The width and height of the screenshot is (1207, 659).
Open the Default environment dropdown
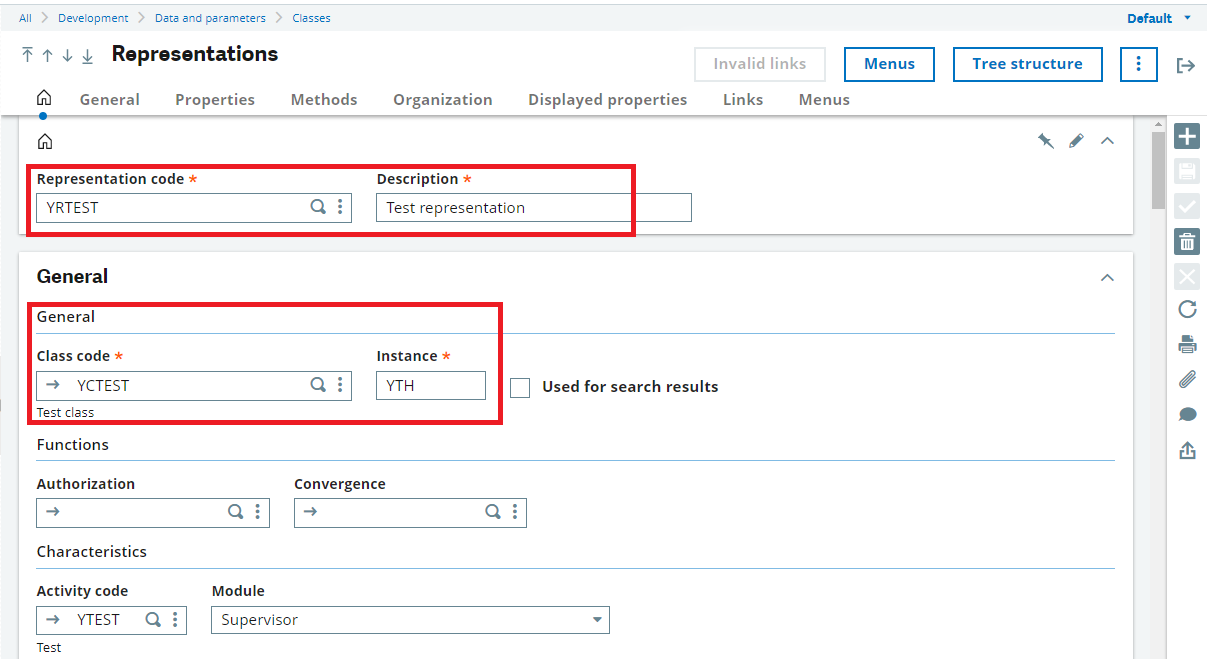(x=1158, y=17)
